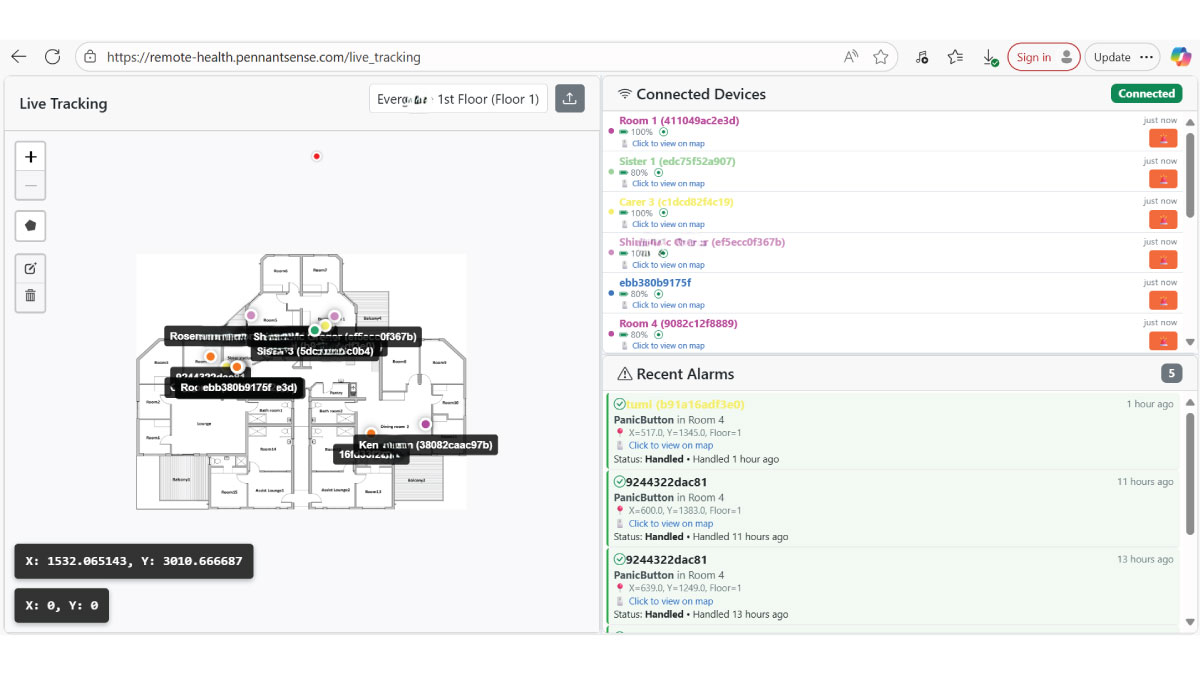Click the Update button in browser toolbar
This screenshot has height=675, width=1200.
[x=1111, y=57]
